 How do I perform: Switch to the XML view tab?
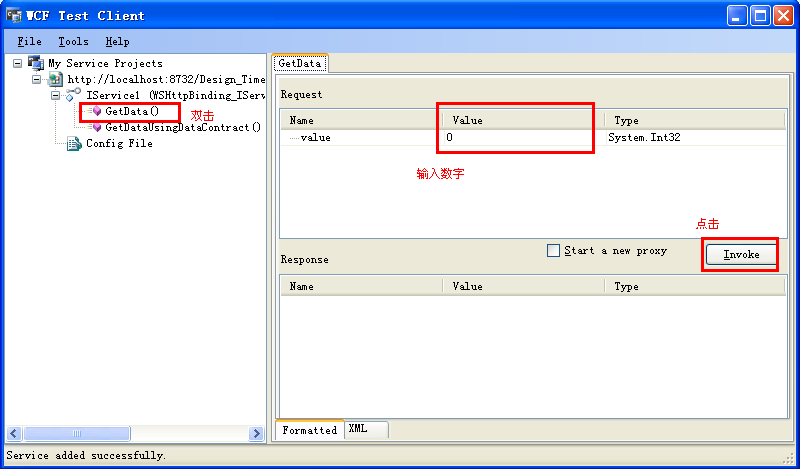click(366, 429)
